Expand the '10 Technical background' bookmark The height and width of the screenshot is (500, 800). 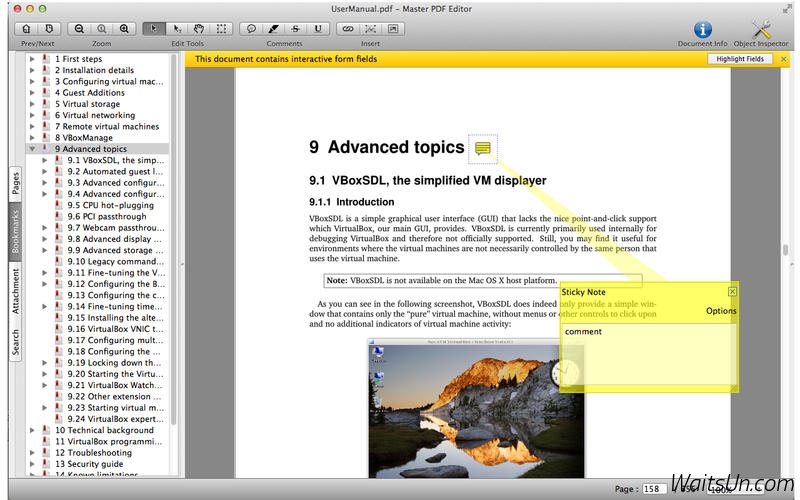pos(32,430)
